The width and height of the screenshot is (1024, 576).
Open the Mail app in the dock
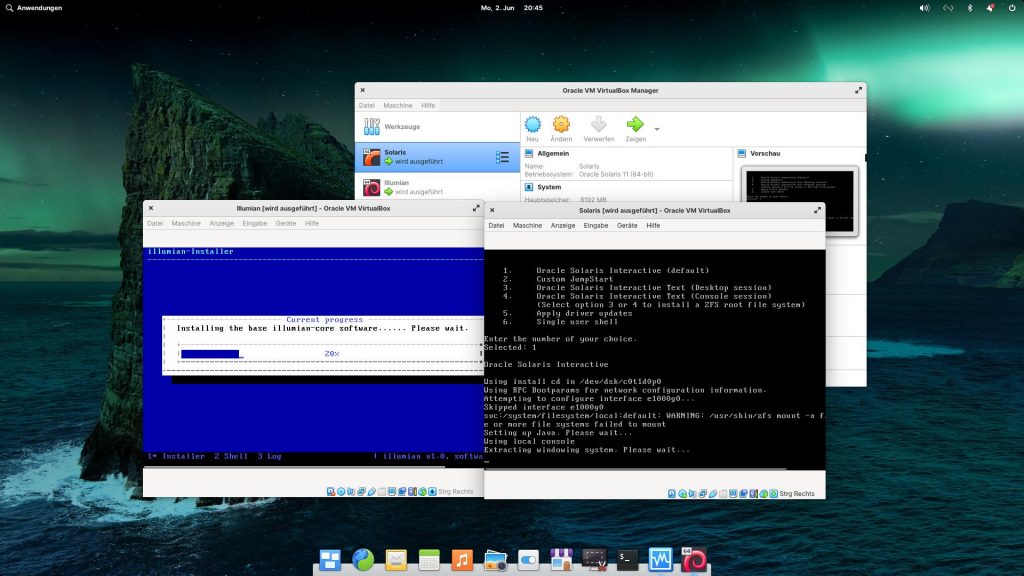(x=396, y=560)
